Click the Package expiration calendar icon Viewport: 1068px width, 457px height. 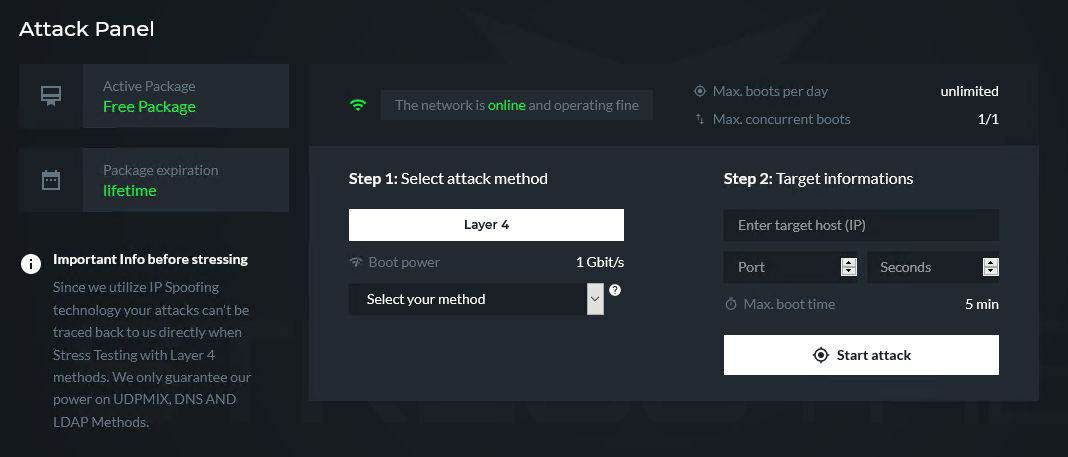(x=50, y=180)
